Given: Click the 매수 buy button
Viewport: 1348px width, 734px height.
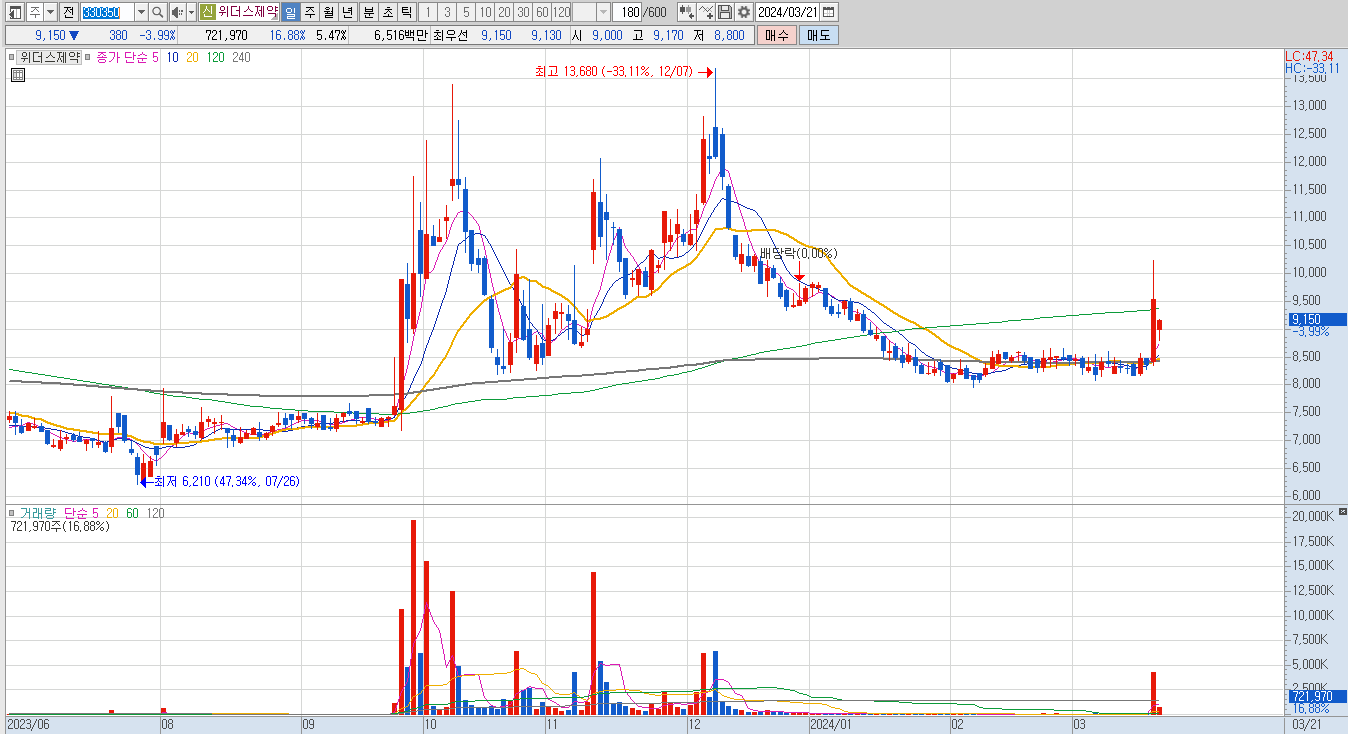Looking at the screenshot, I should point(777,35).
